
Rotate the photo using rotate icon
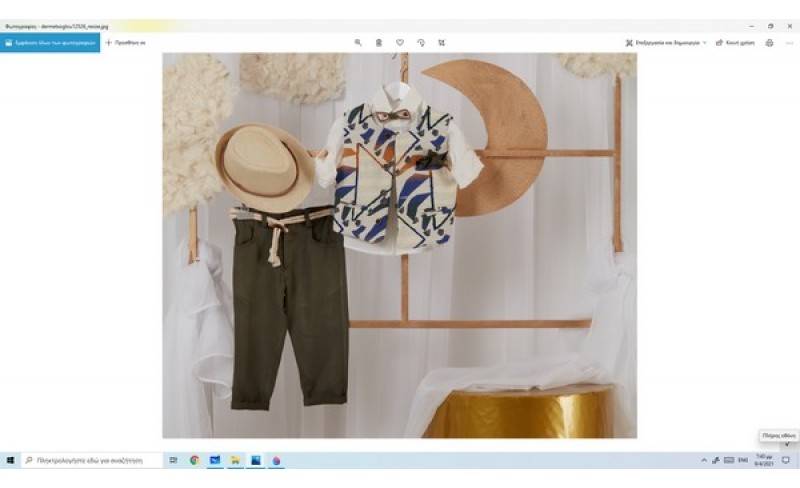[x=421, y=43]
